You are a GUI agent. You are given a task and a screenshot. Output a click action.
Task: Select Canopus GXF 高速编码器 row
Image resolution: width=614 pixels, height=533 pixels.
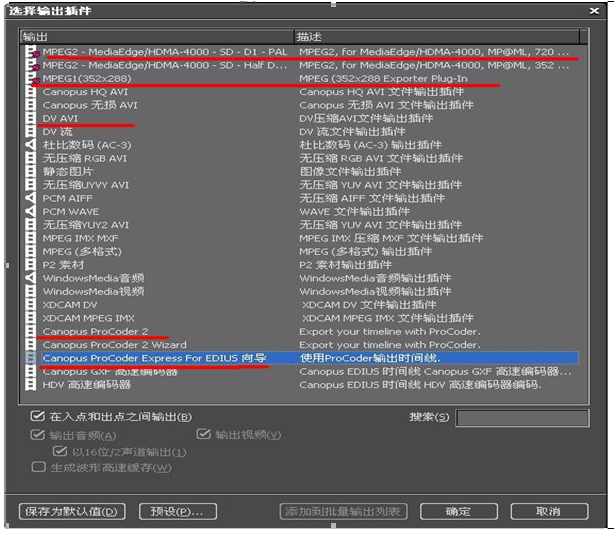pyautogui.click(x=302, y=372)
